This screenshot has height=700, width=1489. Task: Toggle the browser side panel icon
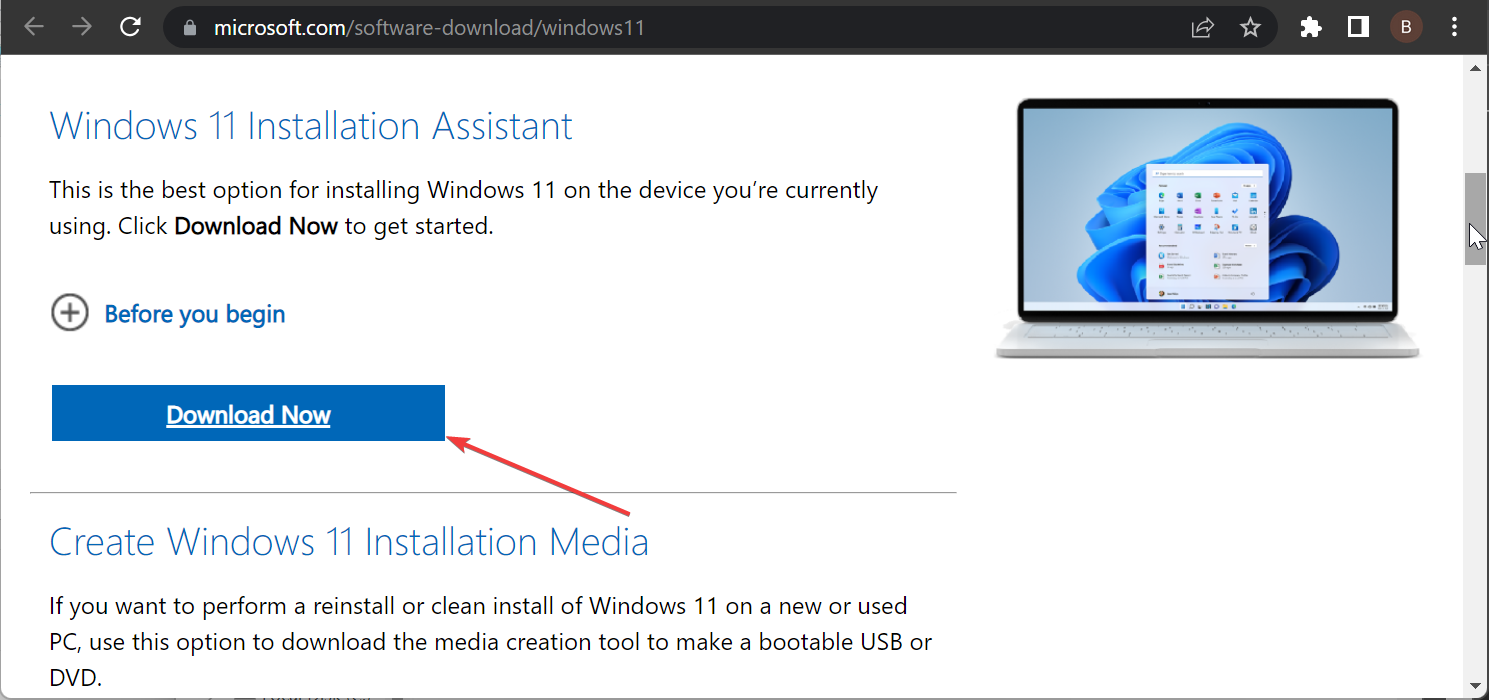[x=1358, y=28]
